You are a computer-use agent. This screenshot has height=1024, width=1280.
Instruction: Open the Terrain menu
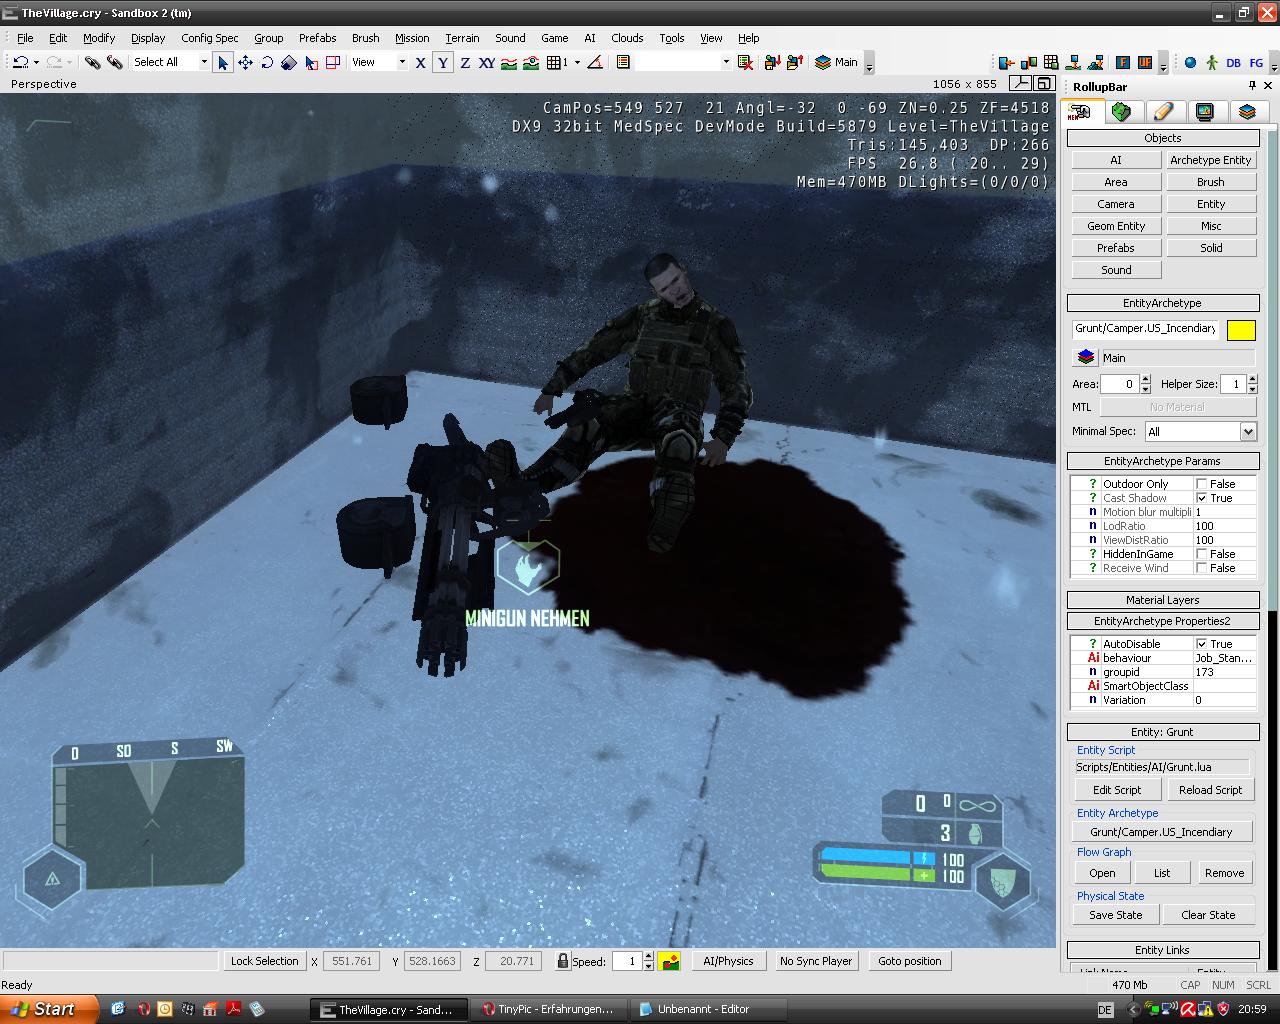(x=462, y=38)
